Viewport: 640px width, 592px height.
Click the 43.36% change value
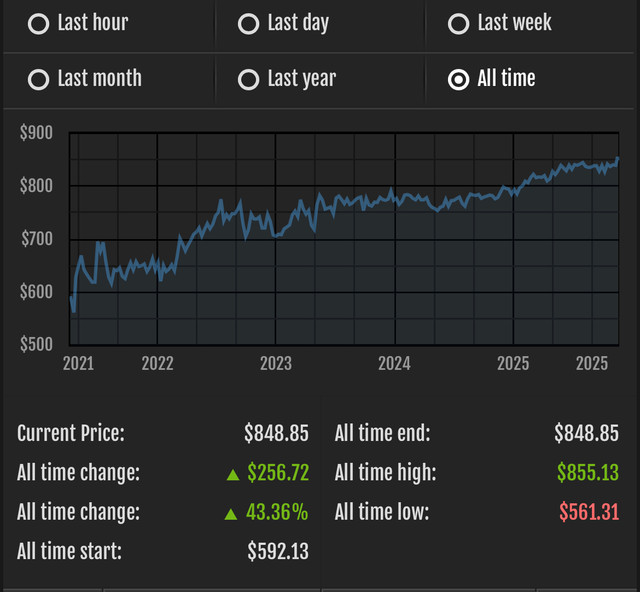click(277, 512)
